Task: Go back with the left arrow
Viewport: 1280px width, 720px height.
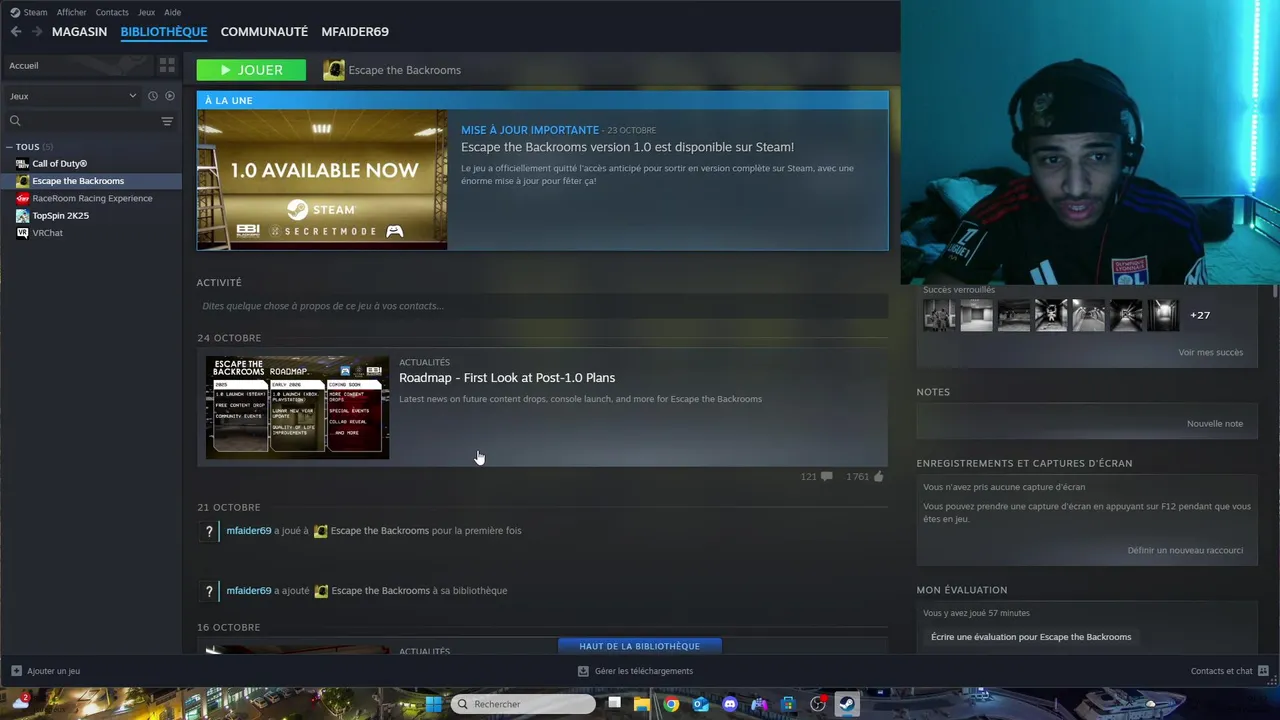Action: coord(16,32)
